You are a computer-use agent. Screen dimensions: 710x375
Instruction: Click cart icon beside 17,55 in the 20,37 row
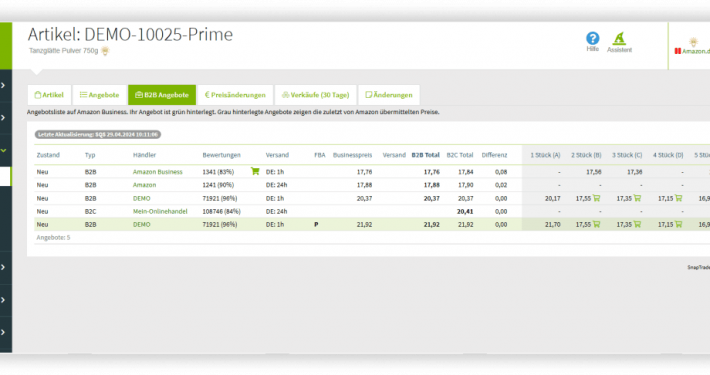[x=596, y=198]
